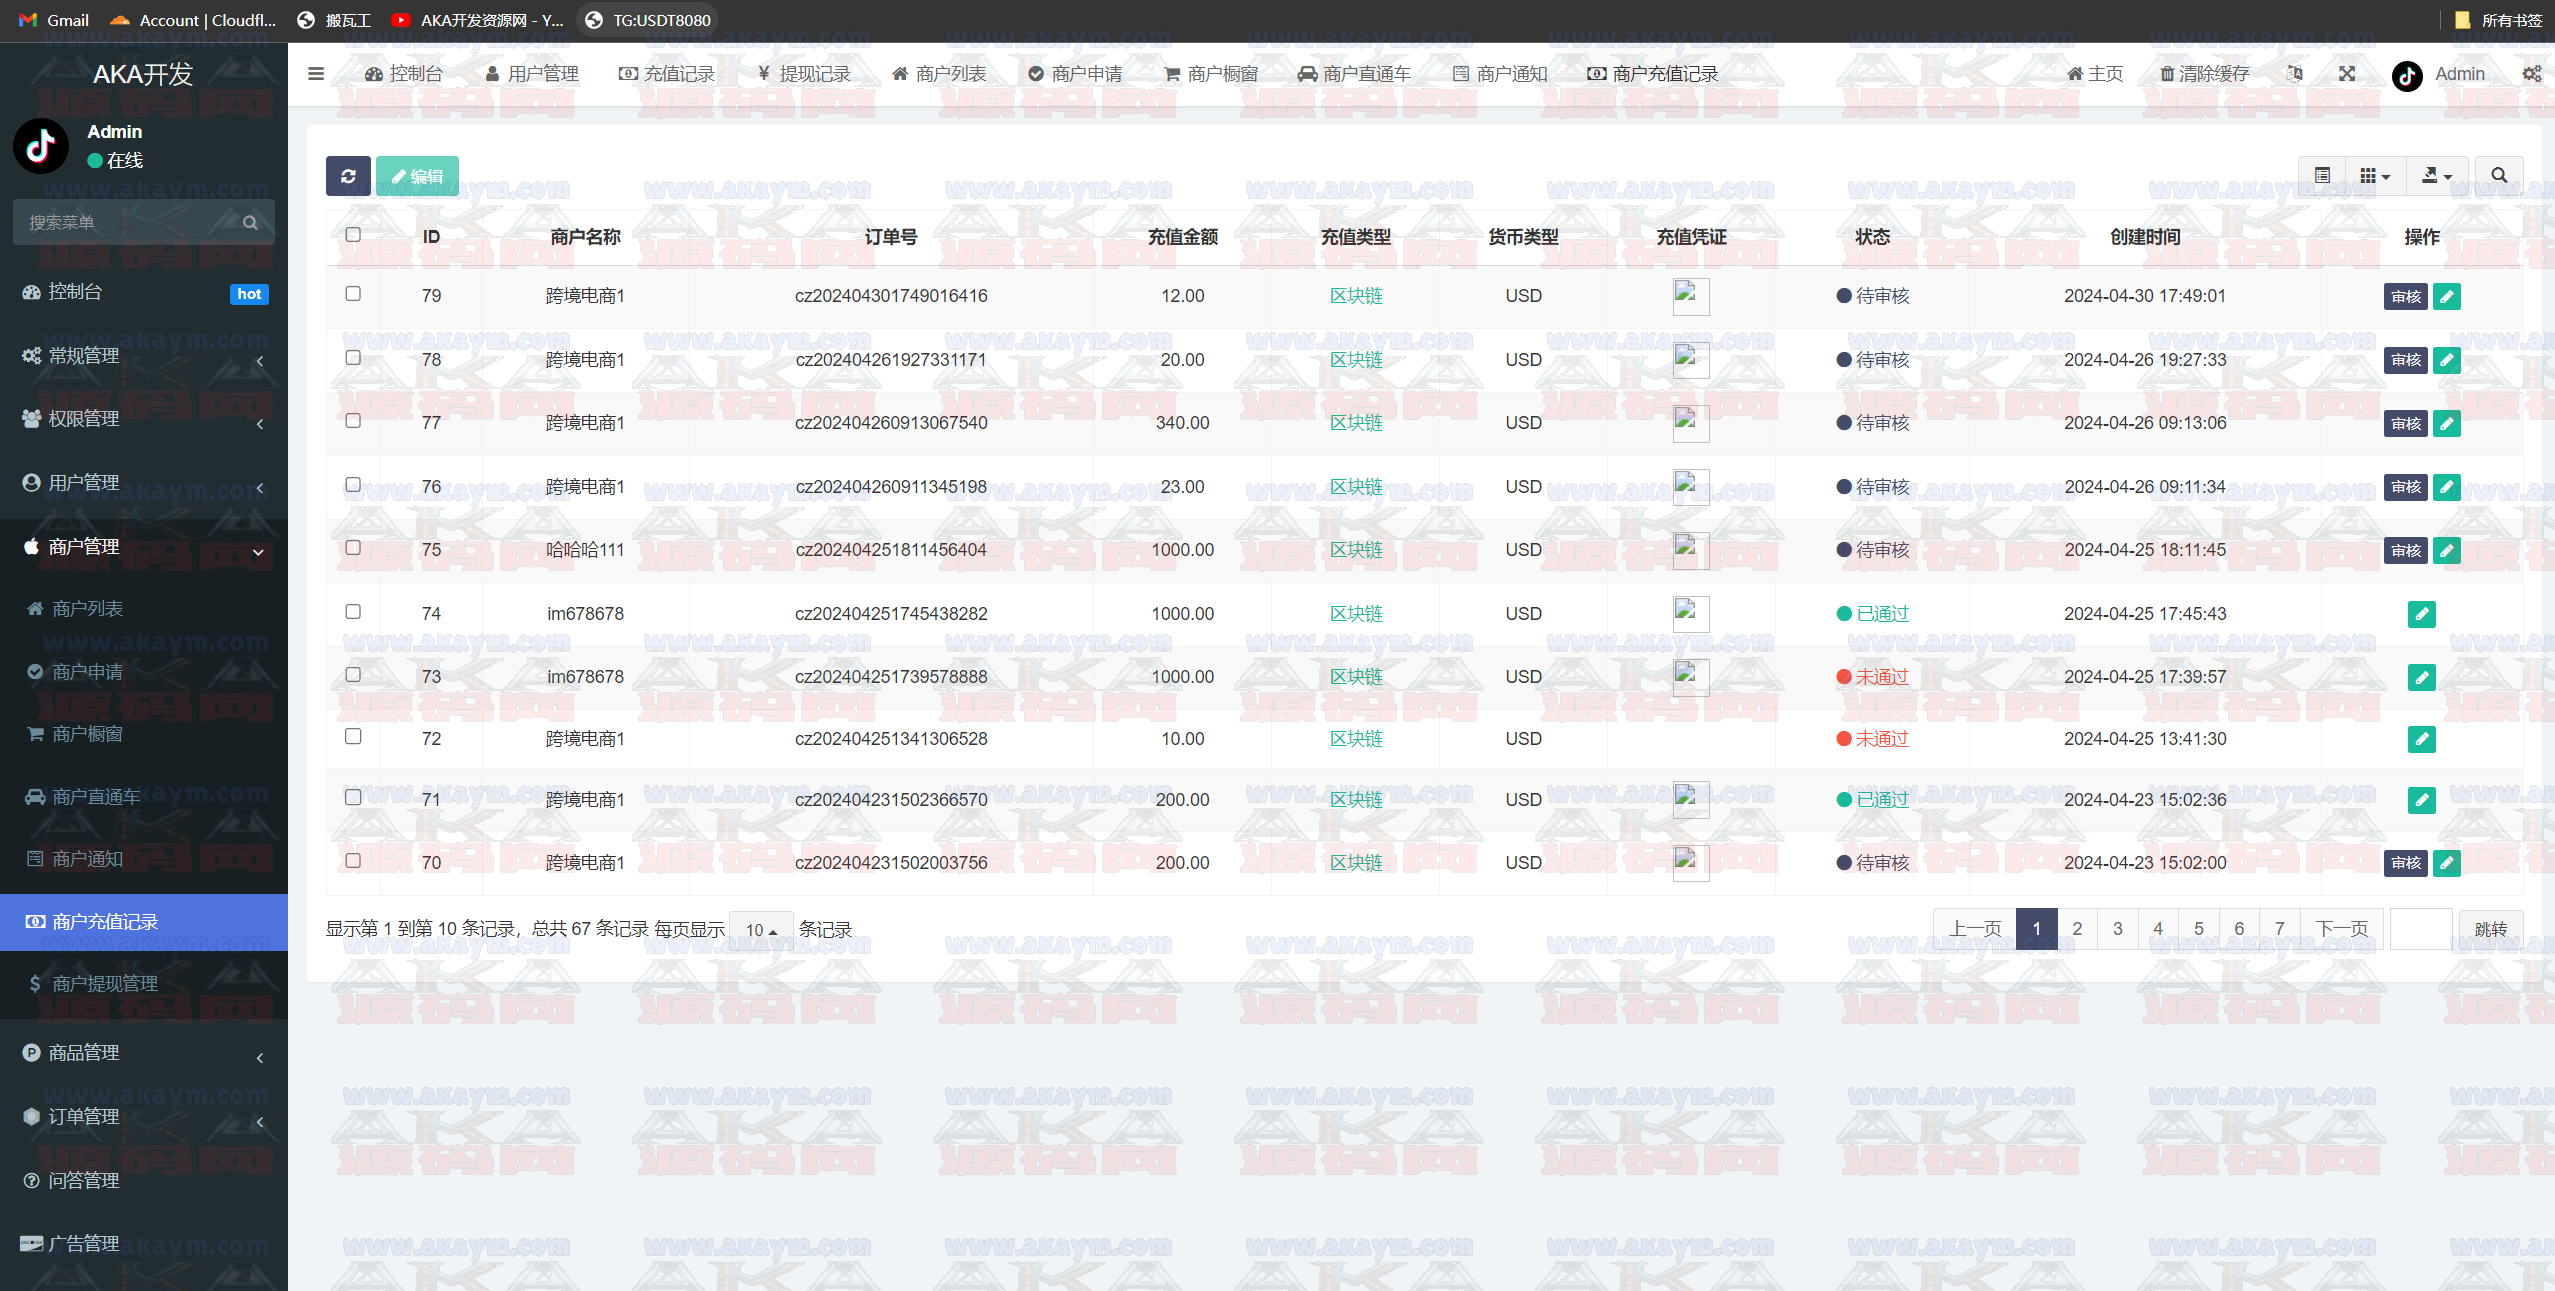Image resolution: width=2555 pixels, height=1291 pixels.
Task: Open the settings gears icon at top right
Action: point(2531,74)
